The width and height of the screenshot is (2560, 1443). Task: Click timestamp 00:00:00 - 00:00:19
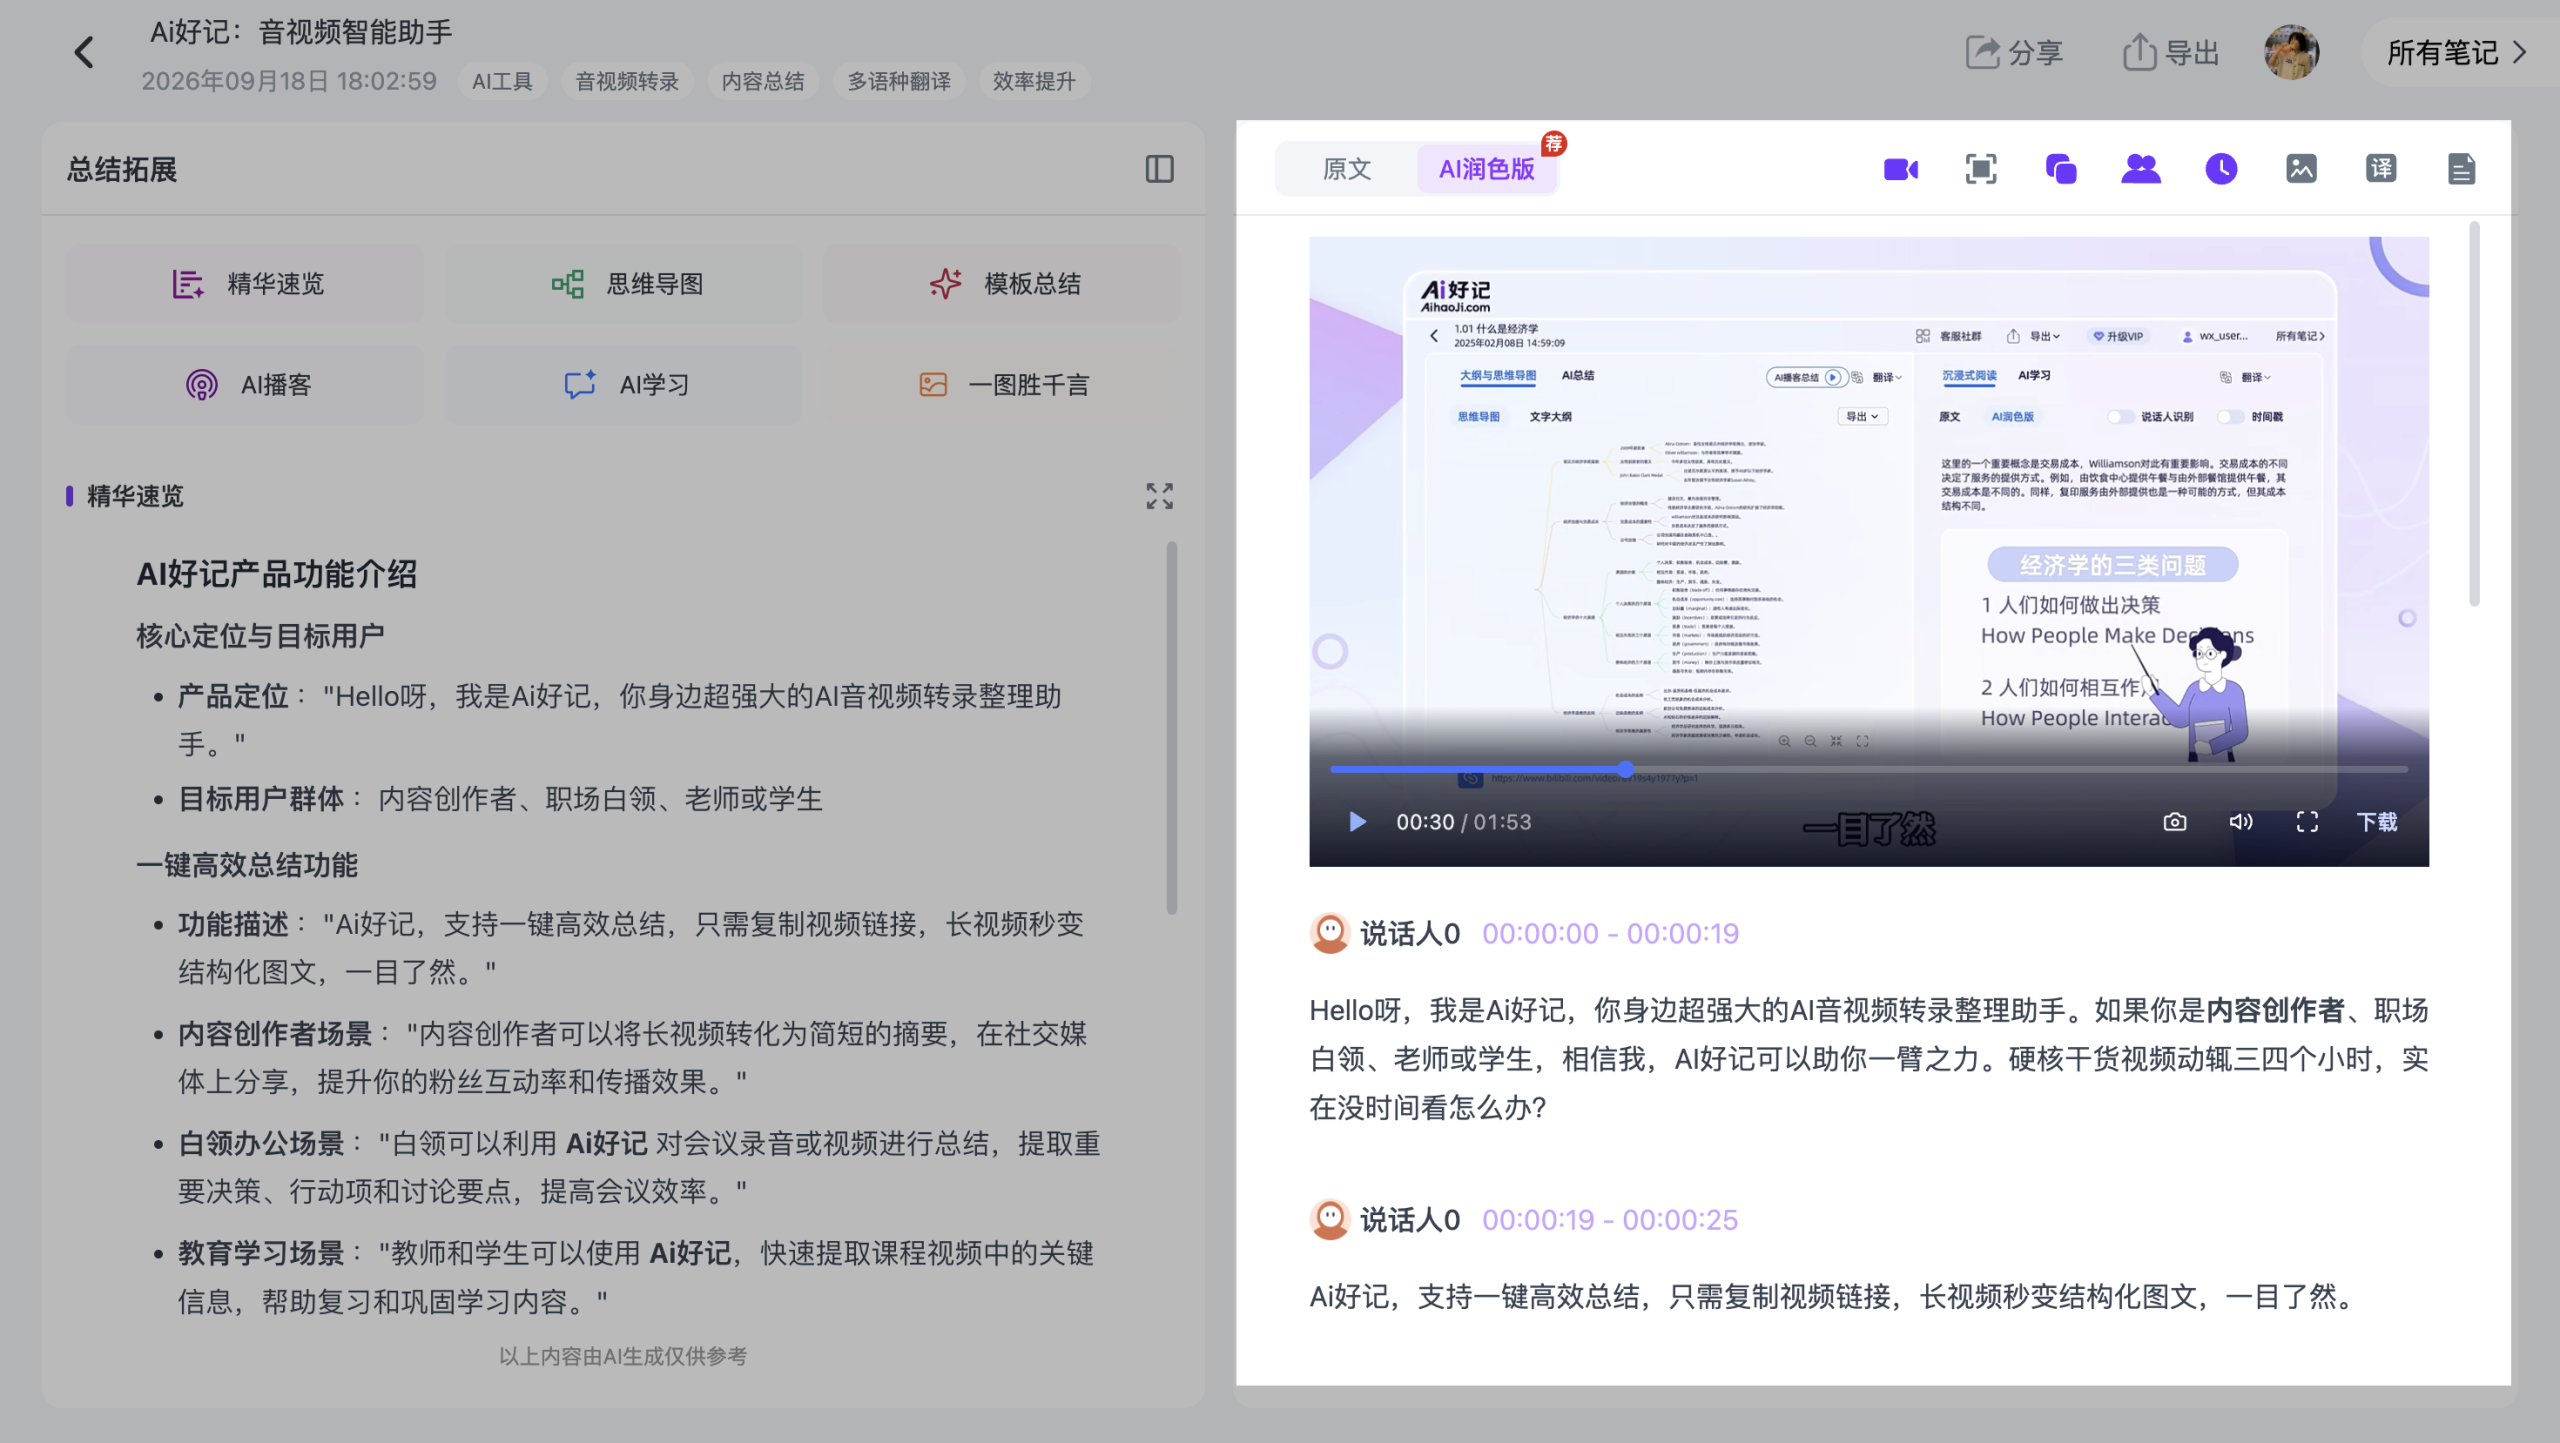tap(1610, 933)
